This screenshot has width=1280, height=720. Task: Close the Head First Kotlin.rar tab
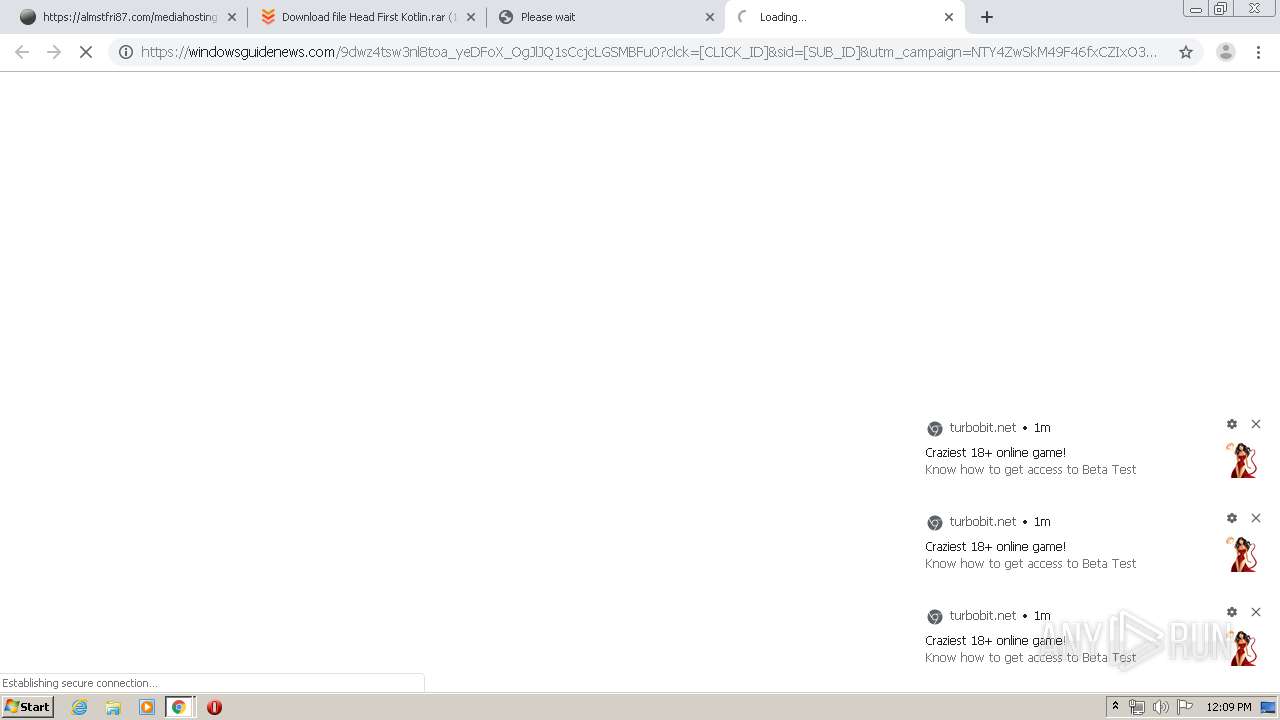[x=471, y=17]
